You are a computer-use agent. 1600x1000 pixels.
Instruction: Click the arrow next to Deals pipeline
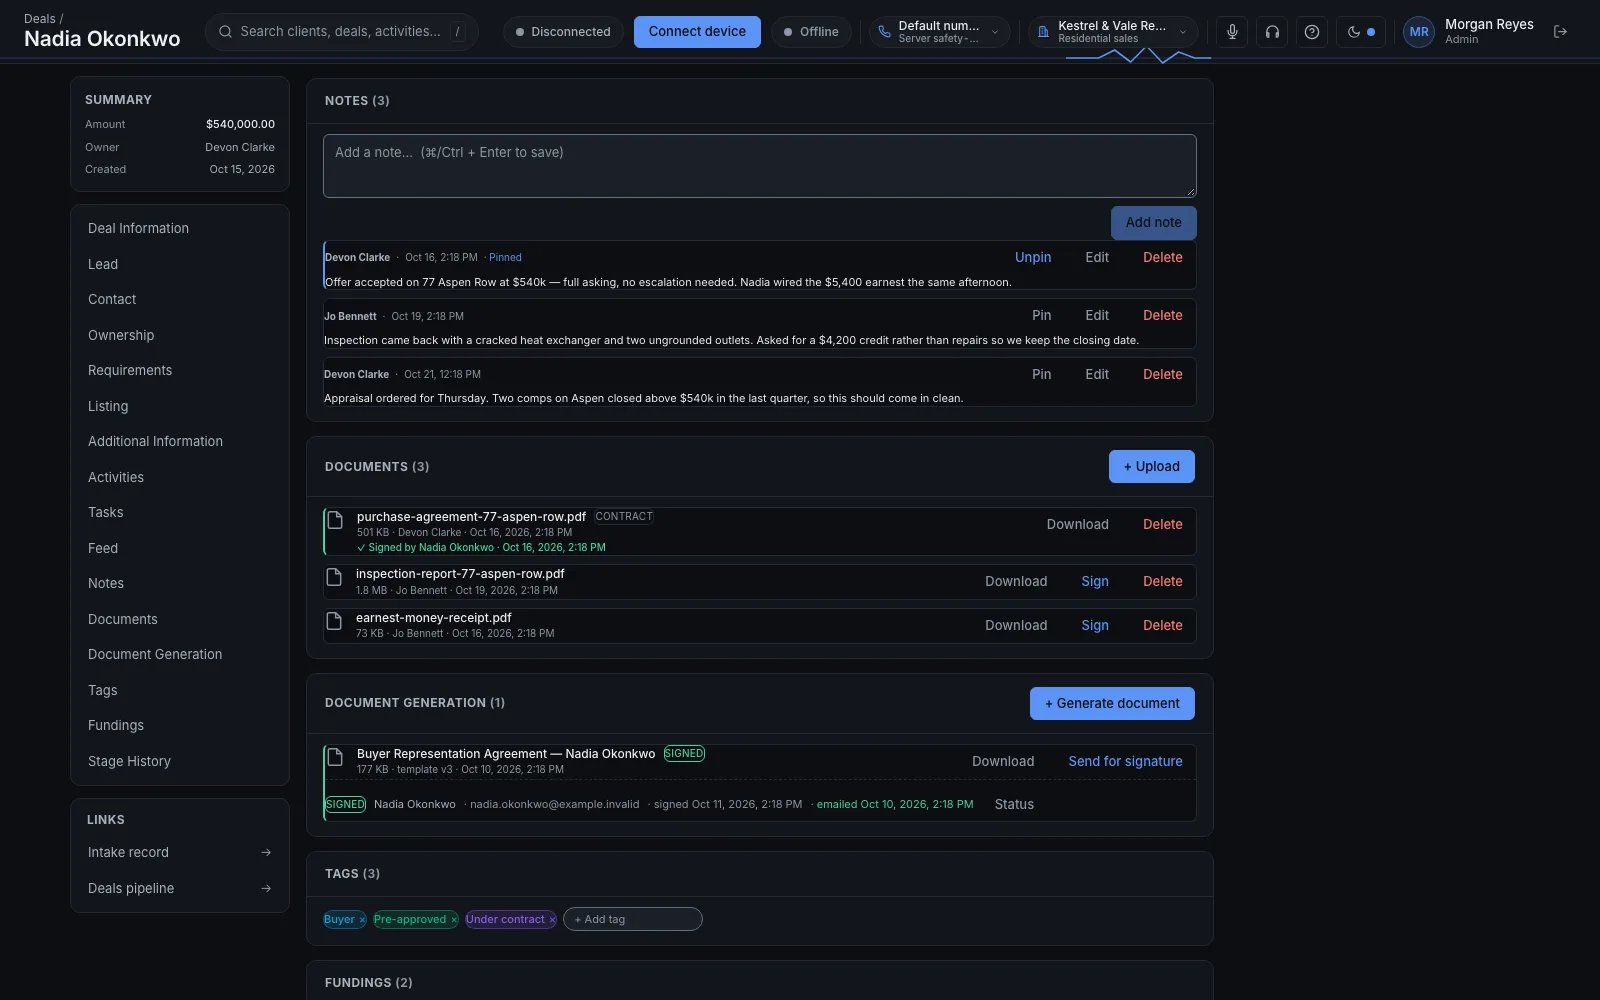(266, 888)
